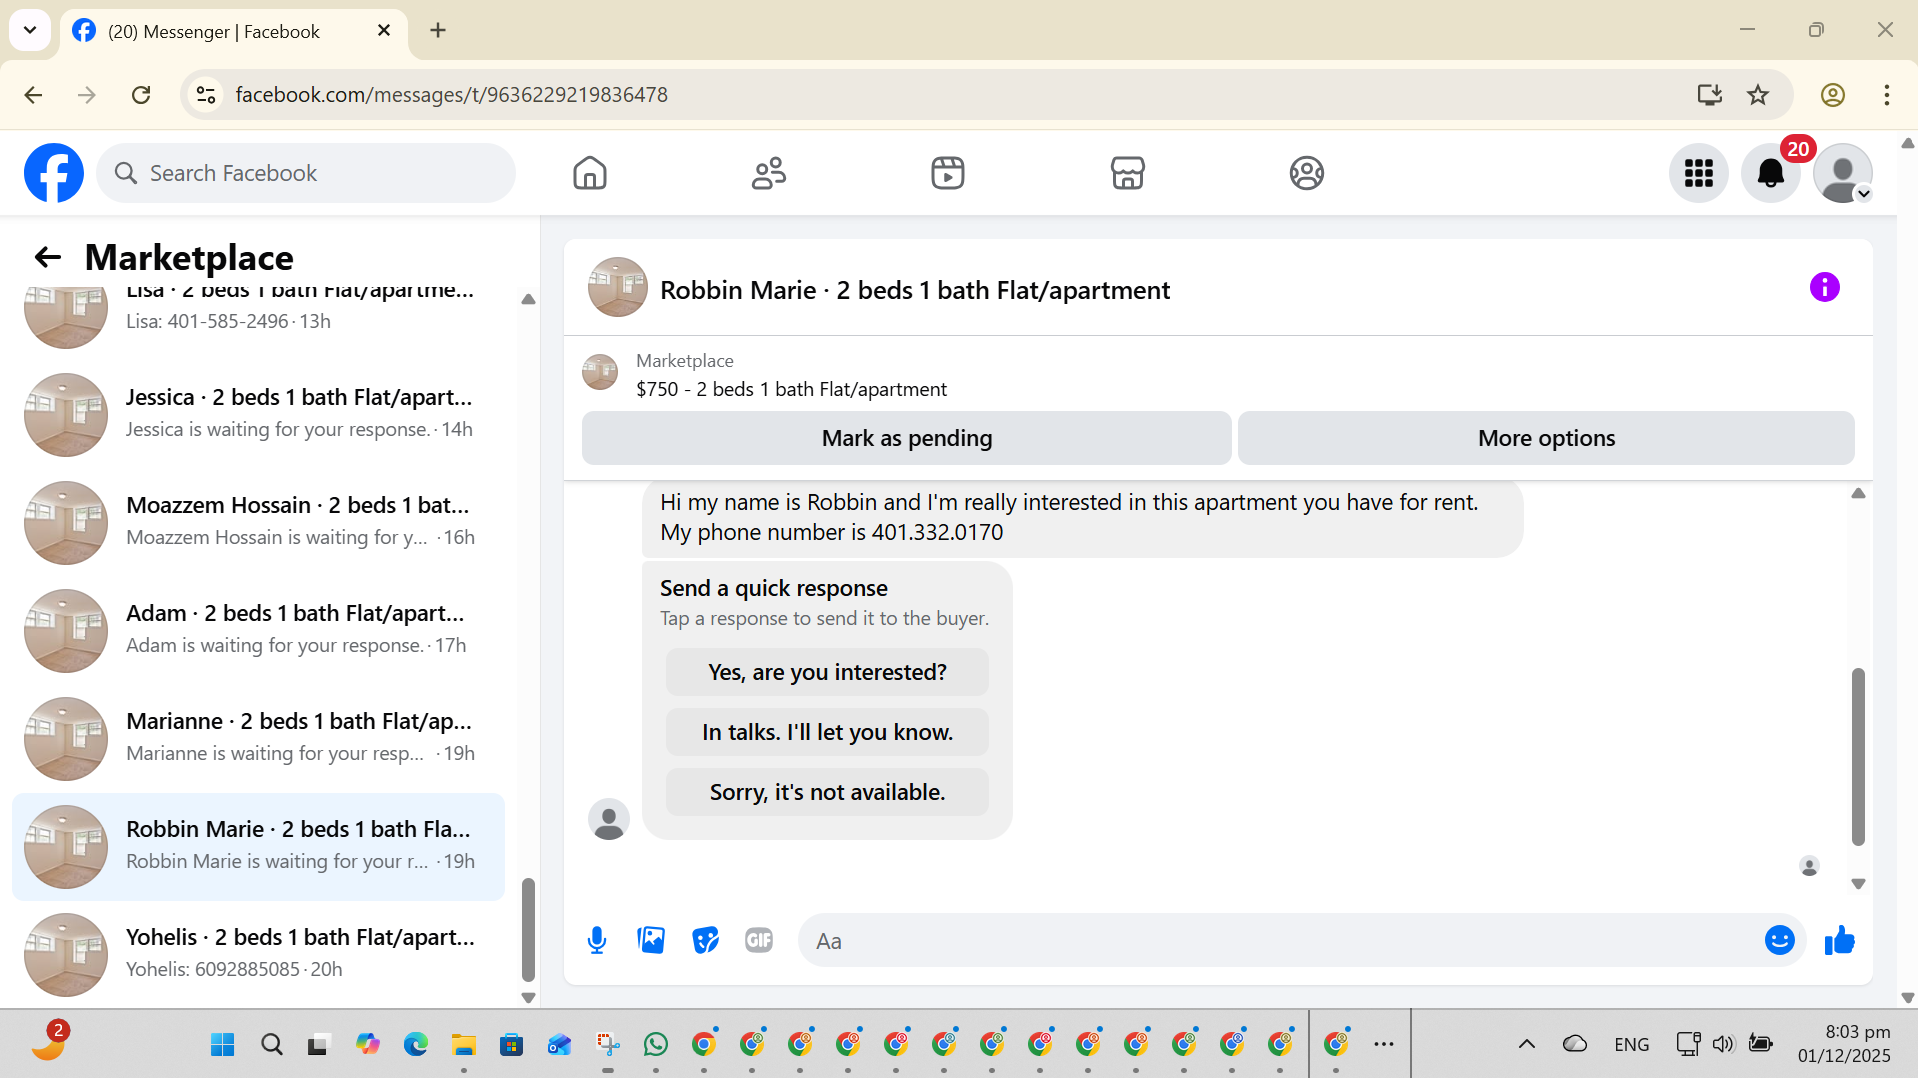The height and width of the screenshot is (1078, 1918).
Task: Select the Messenger | Facebook tab
Action: (x=234, y=31)
